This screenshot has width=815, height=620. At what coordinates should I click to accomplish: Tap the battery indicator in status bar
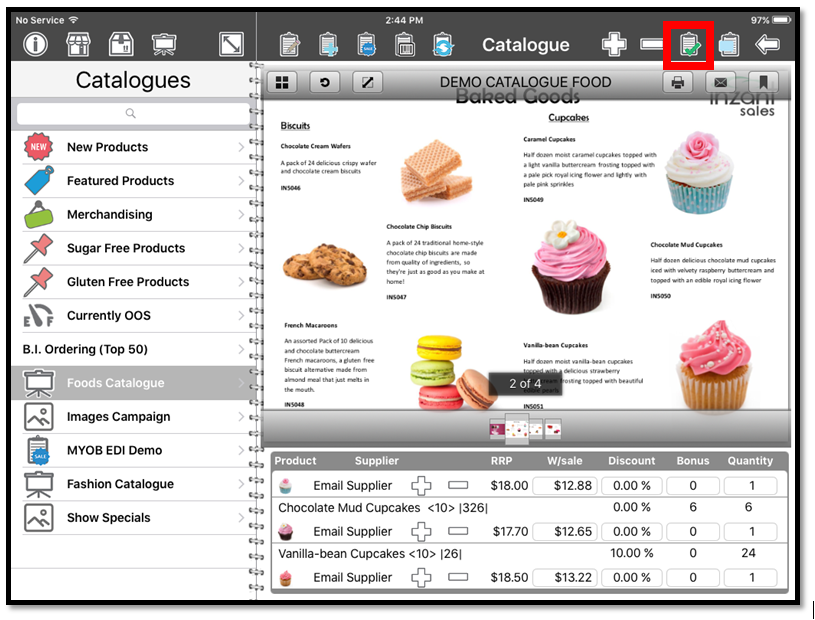(x=781, y=20)
